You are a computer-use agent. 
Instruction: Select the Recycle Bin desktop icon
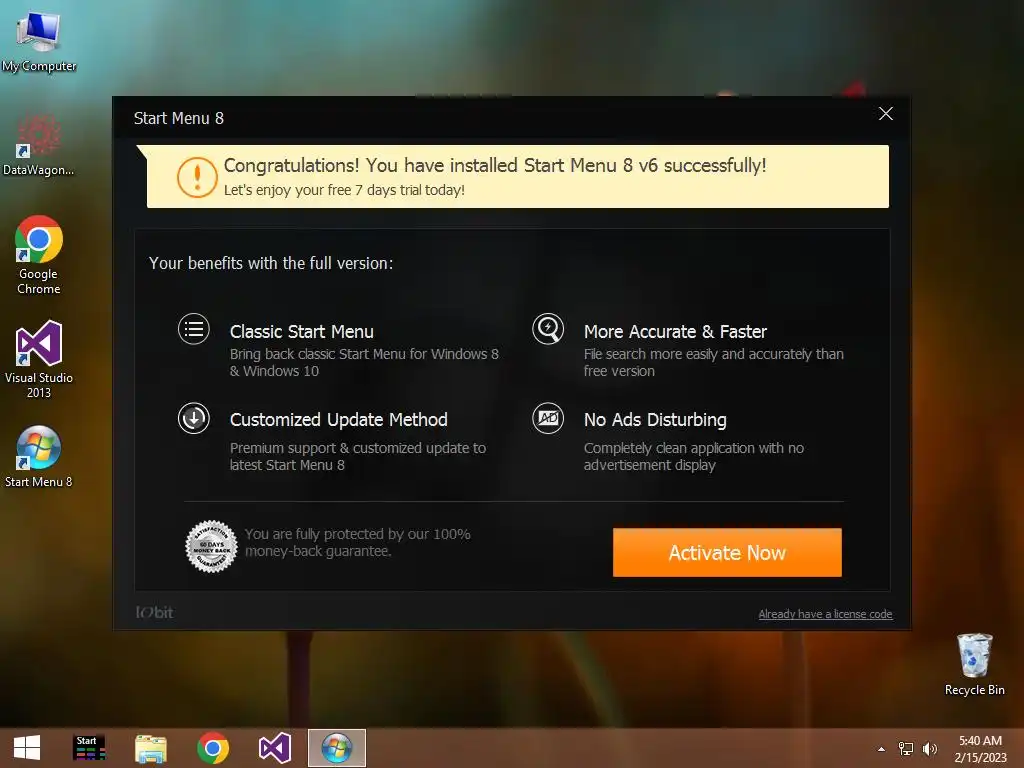(974, 665)
